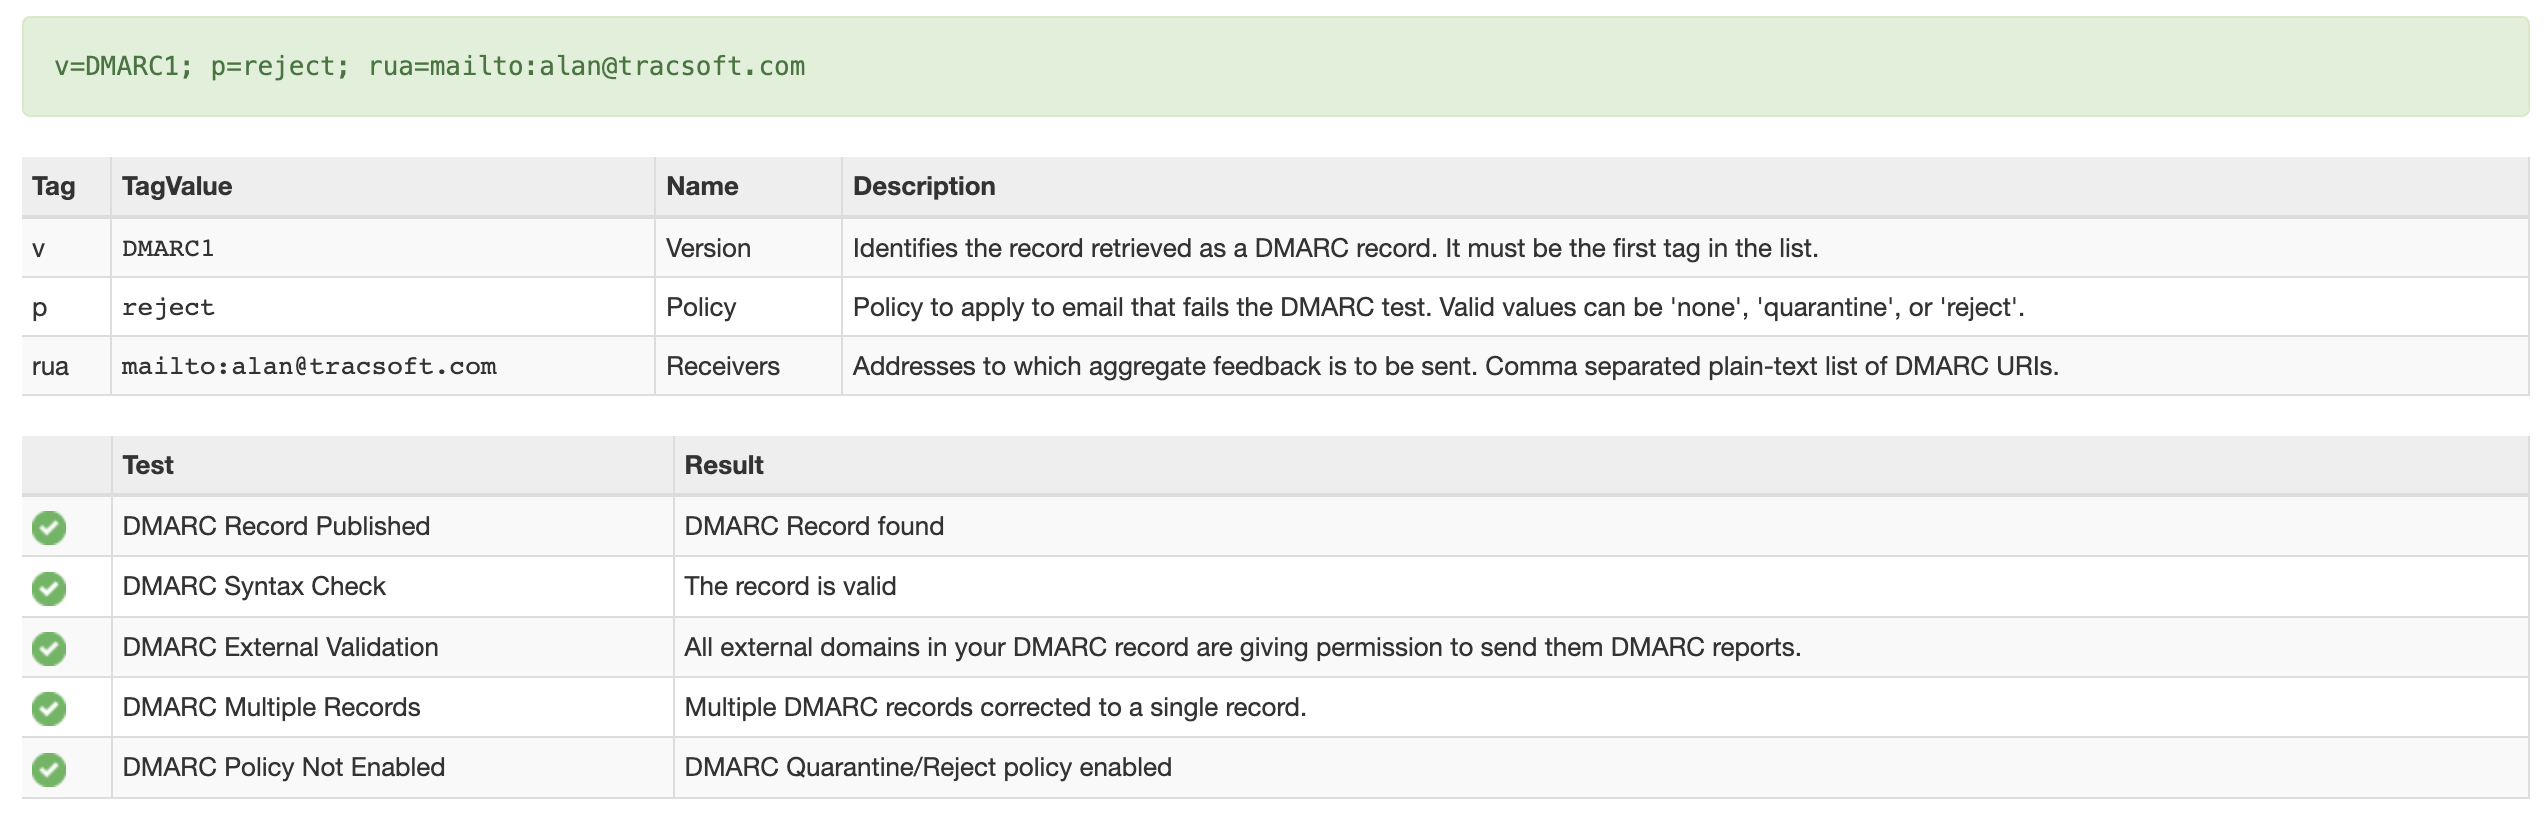Screen dimensions: 2548x822
Task: Click the DMARC1 version tag value
Action: pos(168,249)
